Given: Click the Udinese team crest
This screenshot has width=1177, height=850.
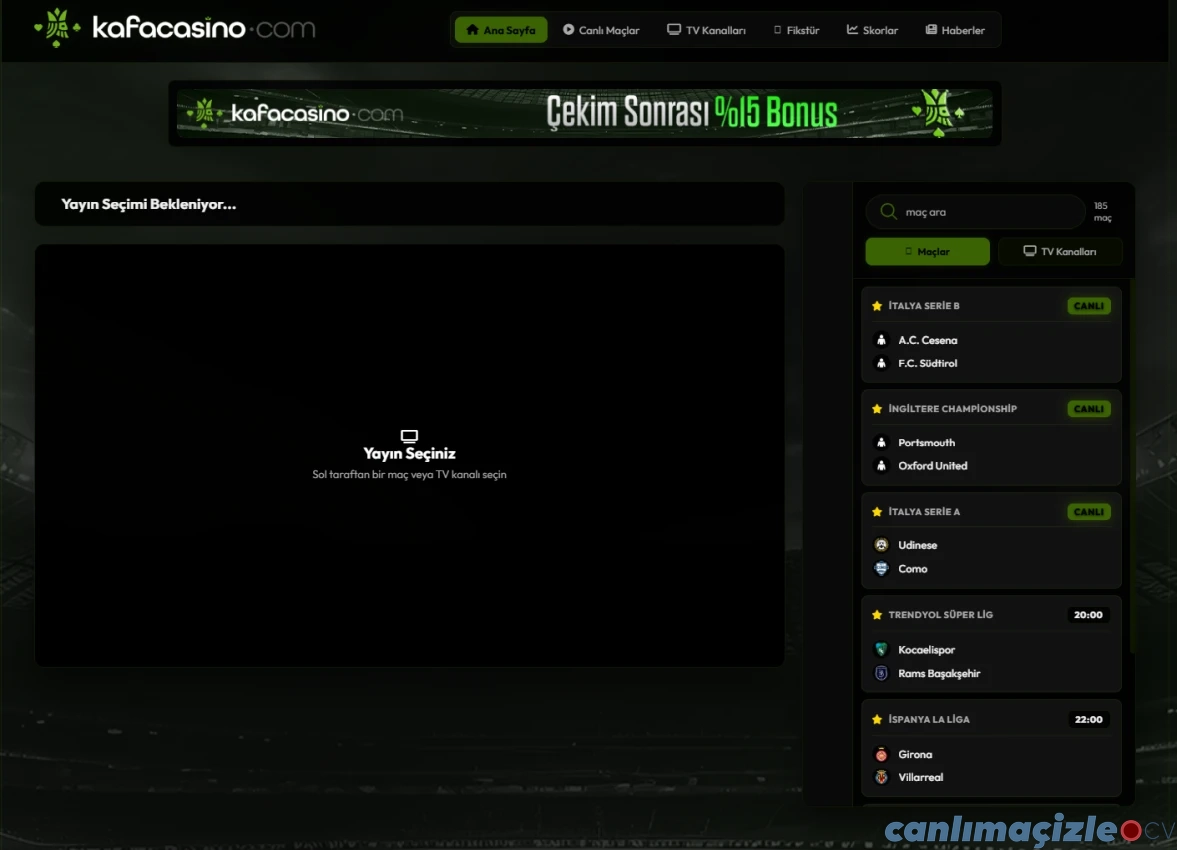Looking at the screenshot, I should click(x=880, y=544).
